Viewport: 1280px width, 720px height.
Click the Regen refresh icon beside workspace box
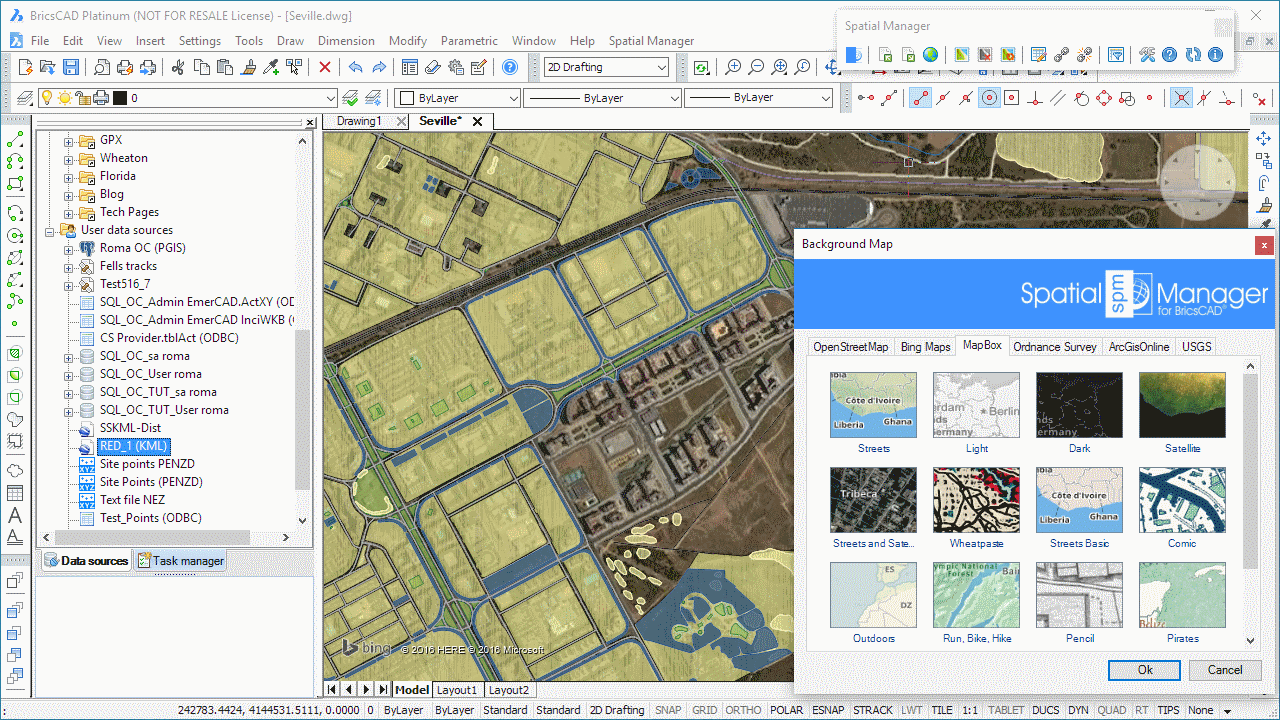pyautogui.click(x=701, y=67)
